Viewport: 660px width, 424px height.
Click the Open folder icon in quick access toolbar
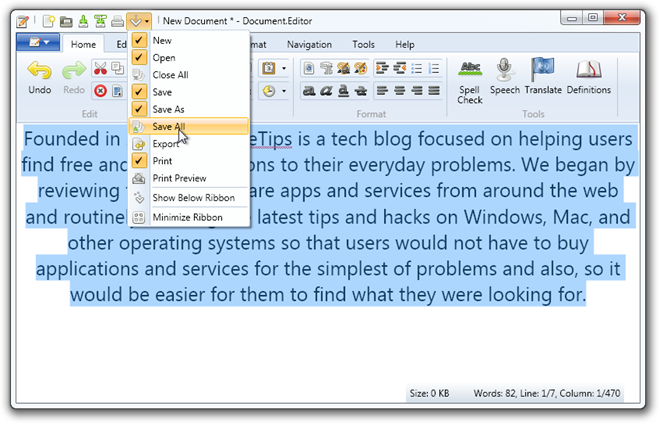66,21
